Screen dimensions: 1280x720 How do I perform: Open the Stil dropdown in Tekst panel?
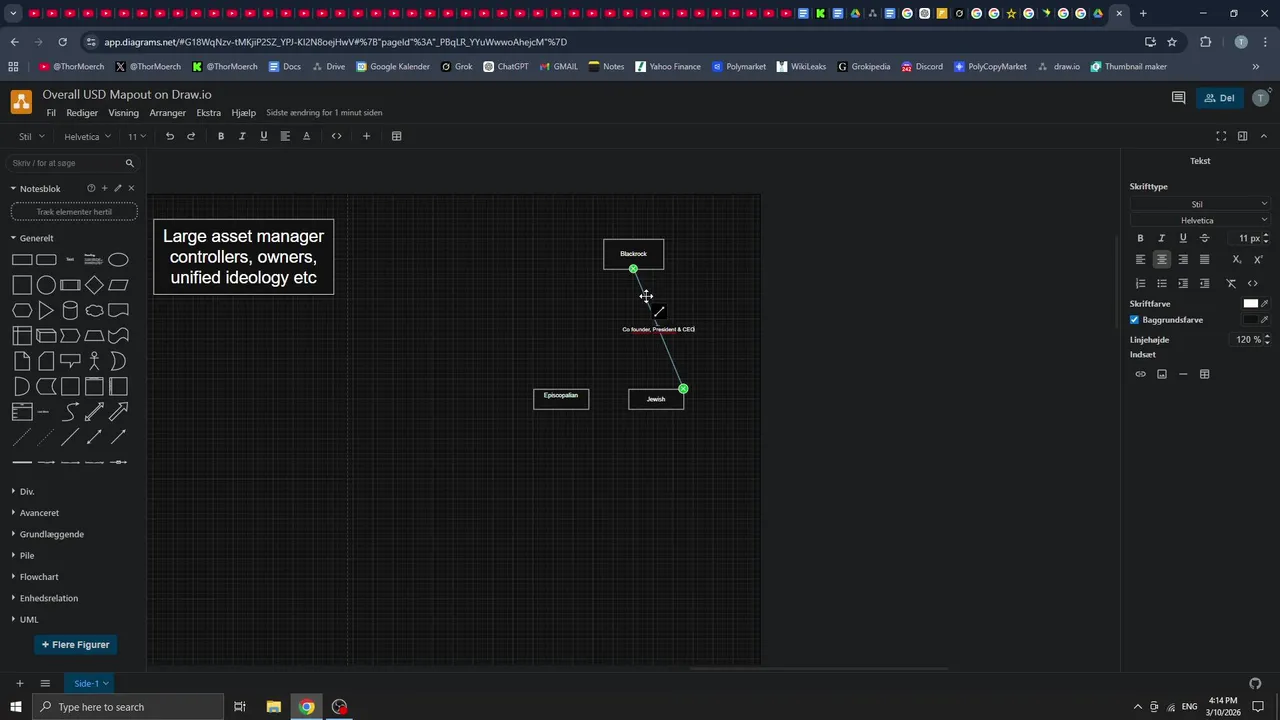point(1199,204)
